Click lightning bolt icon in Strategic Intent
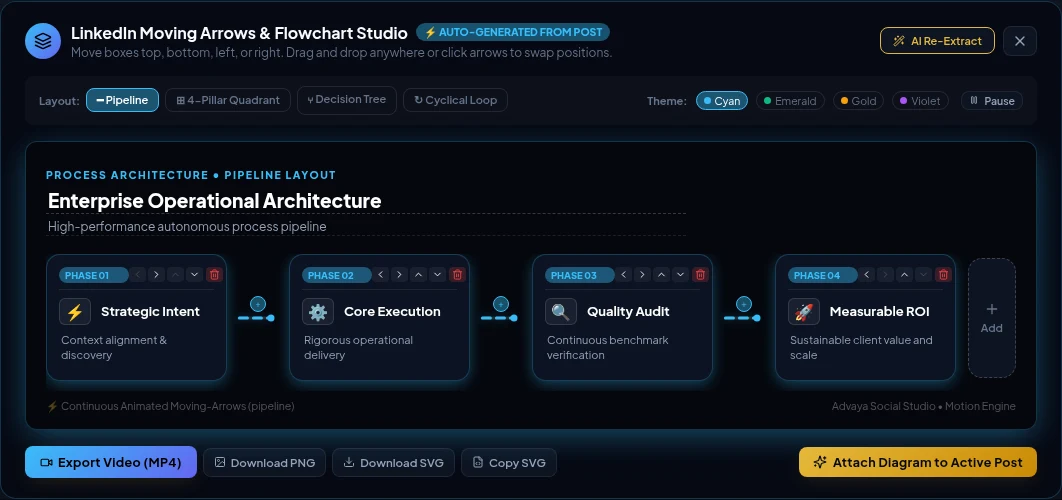 click(x=75, y=312)
